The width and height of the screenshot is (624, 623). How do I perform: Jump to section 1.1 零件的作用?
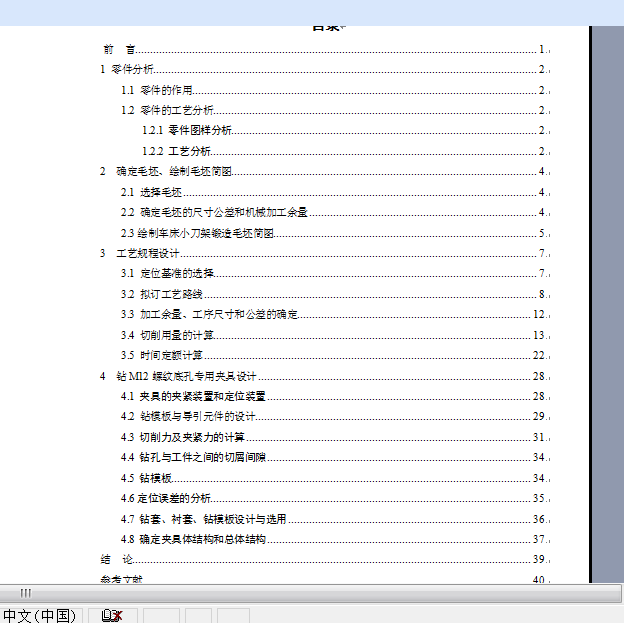click(x=335, y=90)
